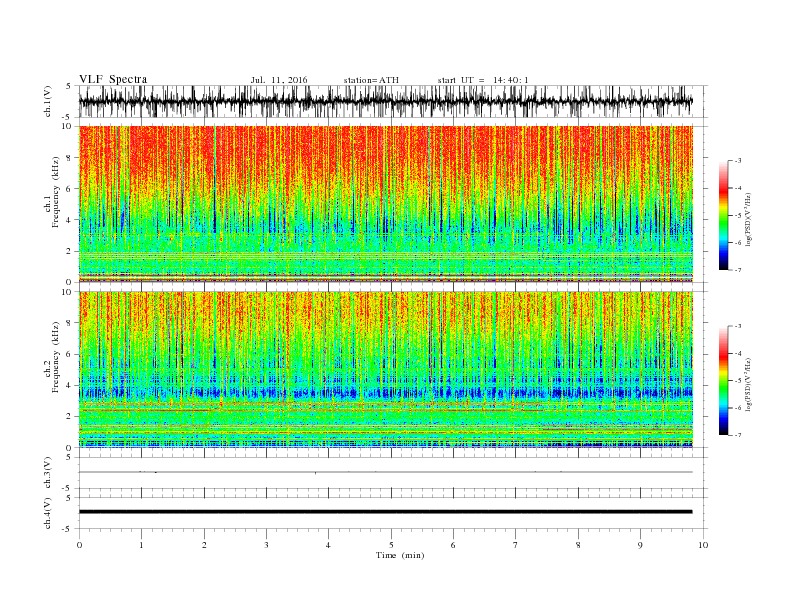Click time axis tick label '1'

141,545
